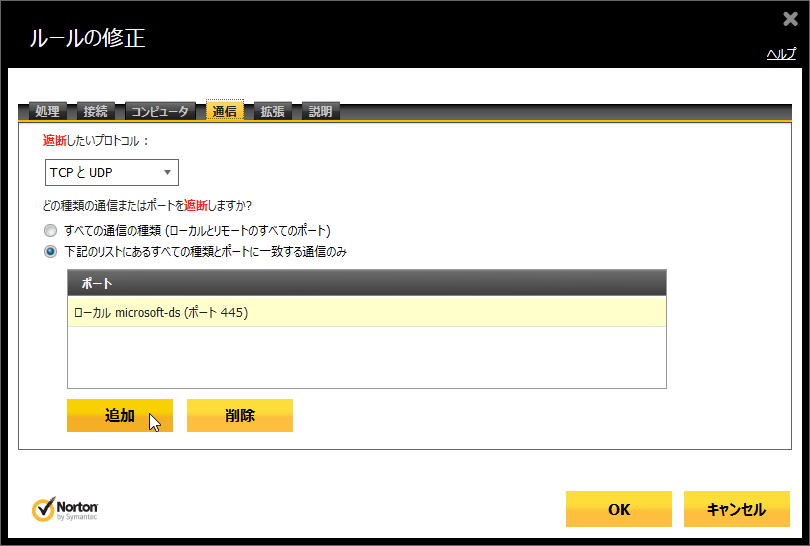Select the ローカル microsoft-ds (ポート 445) entry

366,312
